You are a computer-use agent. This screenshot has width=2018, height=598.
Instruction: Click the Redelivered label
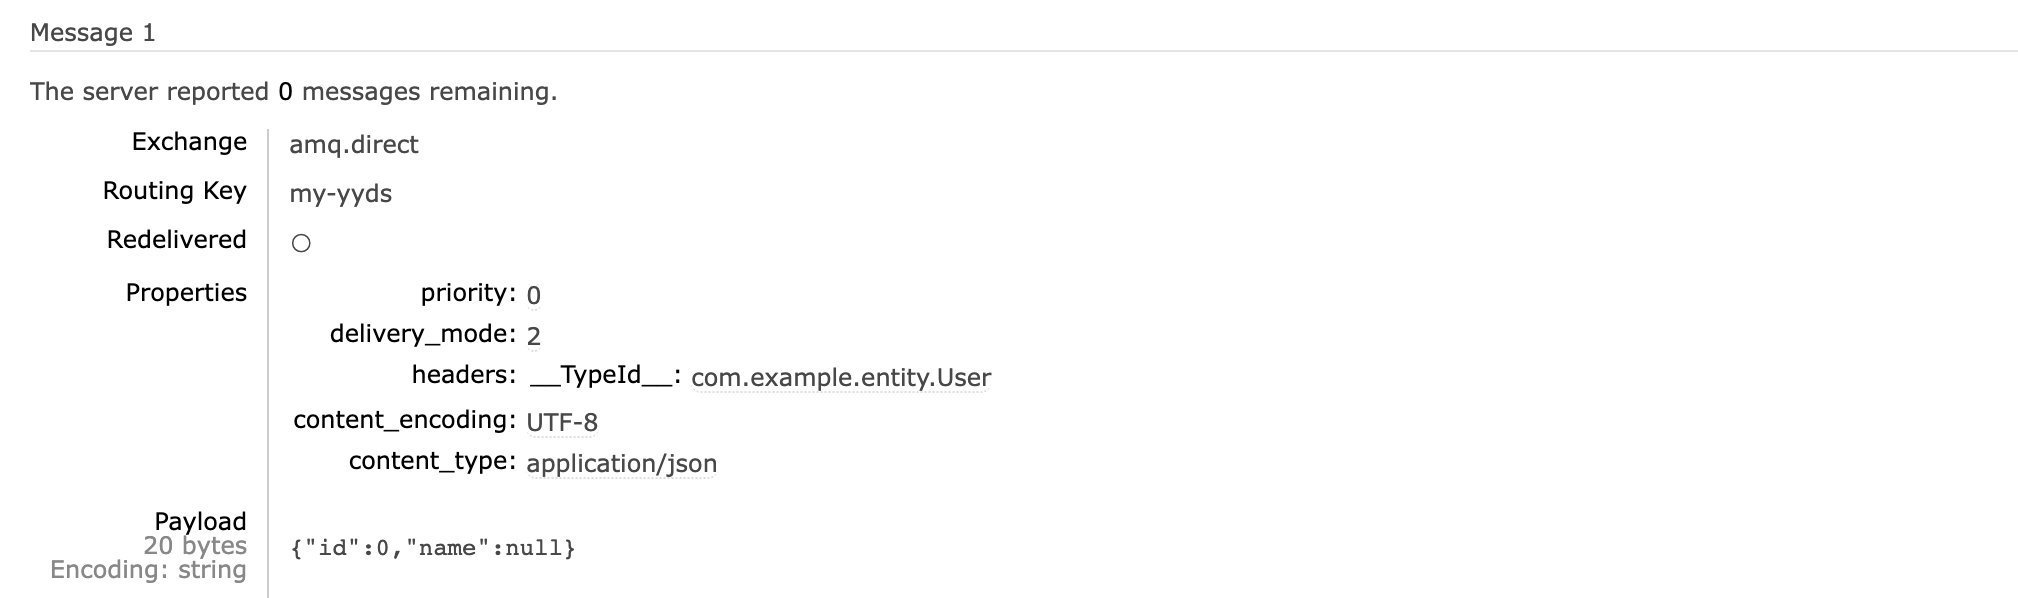click(177, 240)
